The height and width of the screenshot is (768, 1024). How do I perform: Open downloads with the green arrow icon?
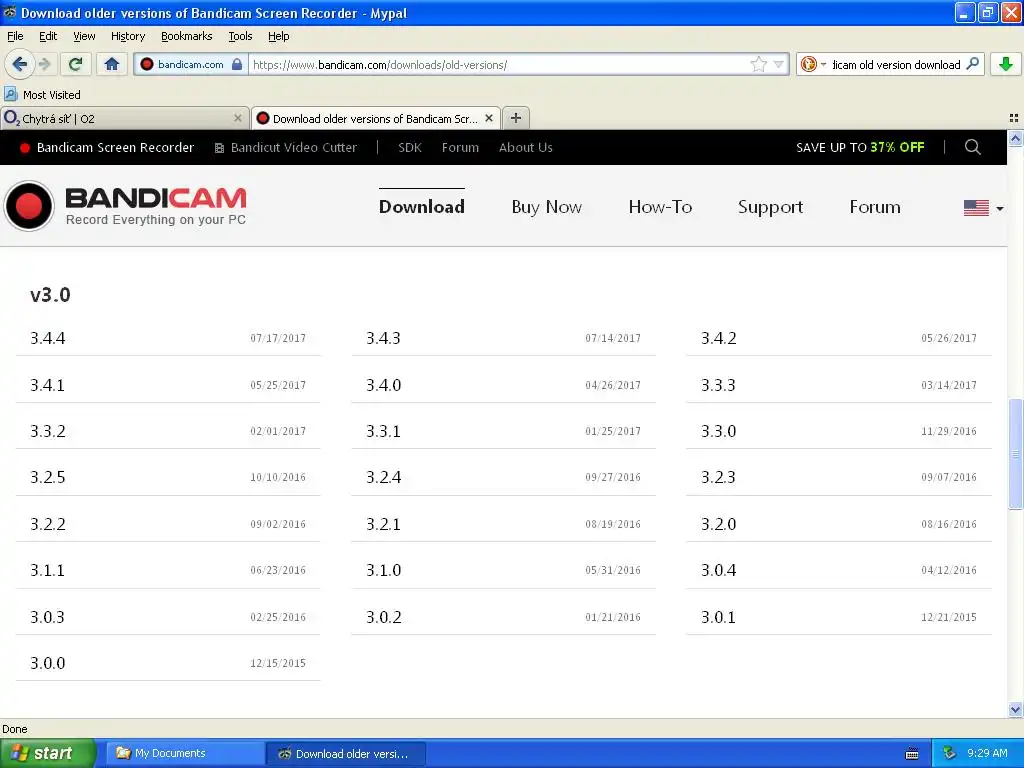coord(1006,64)
